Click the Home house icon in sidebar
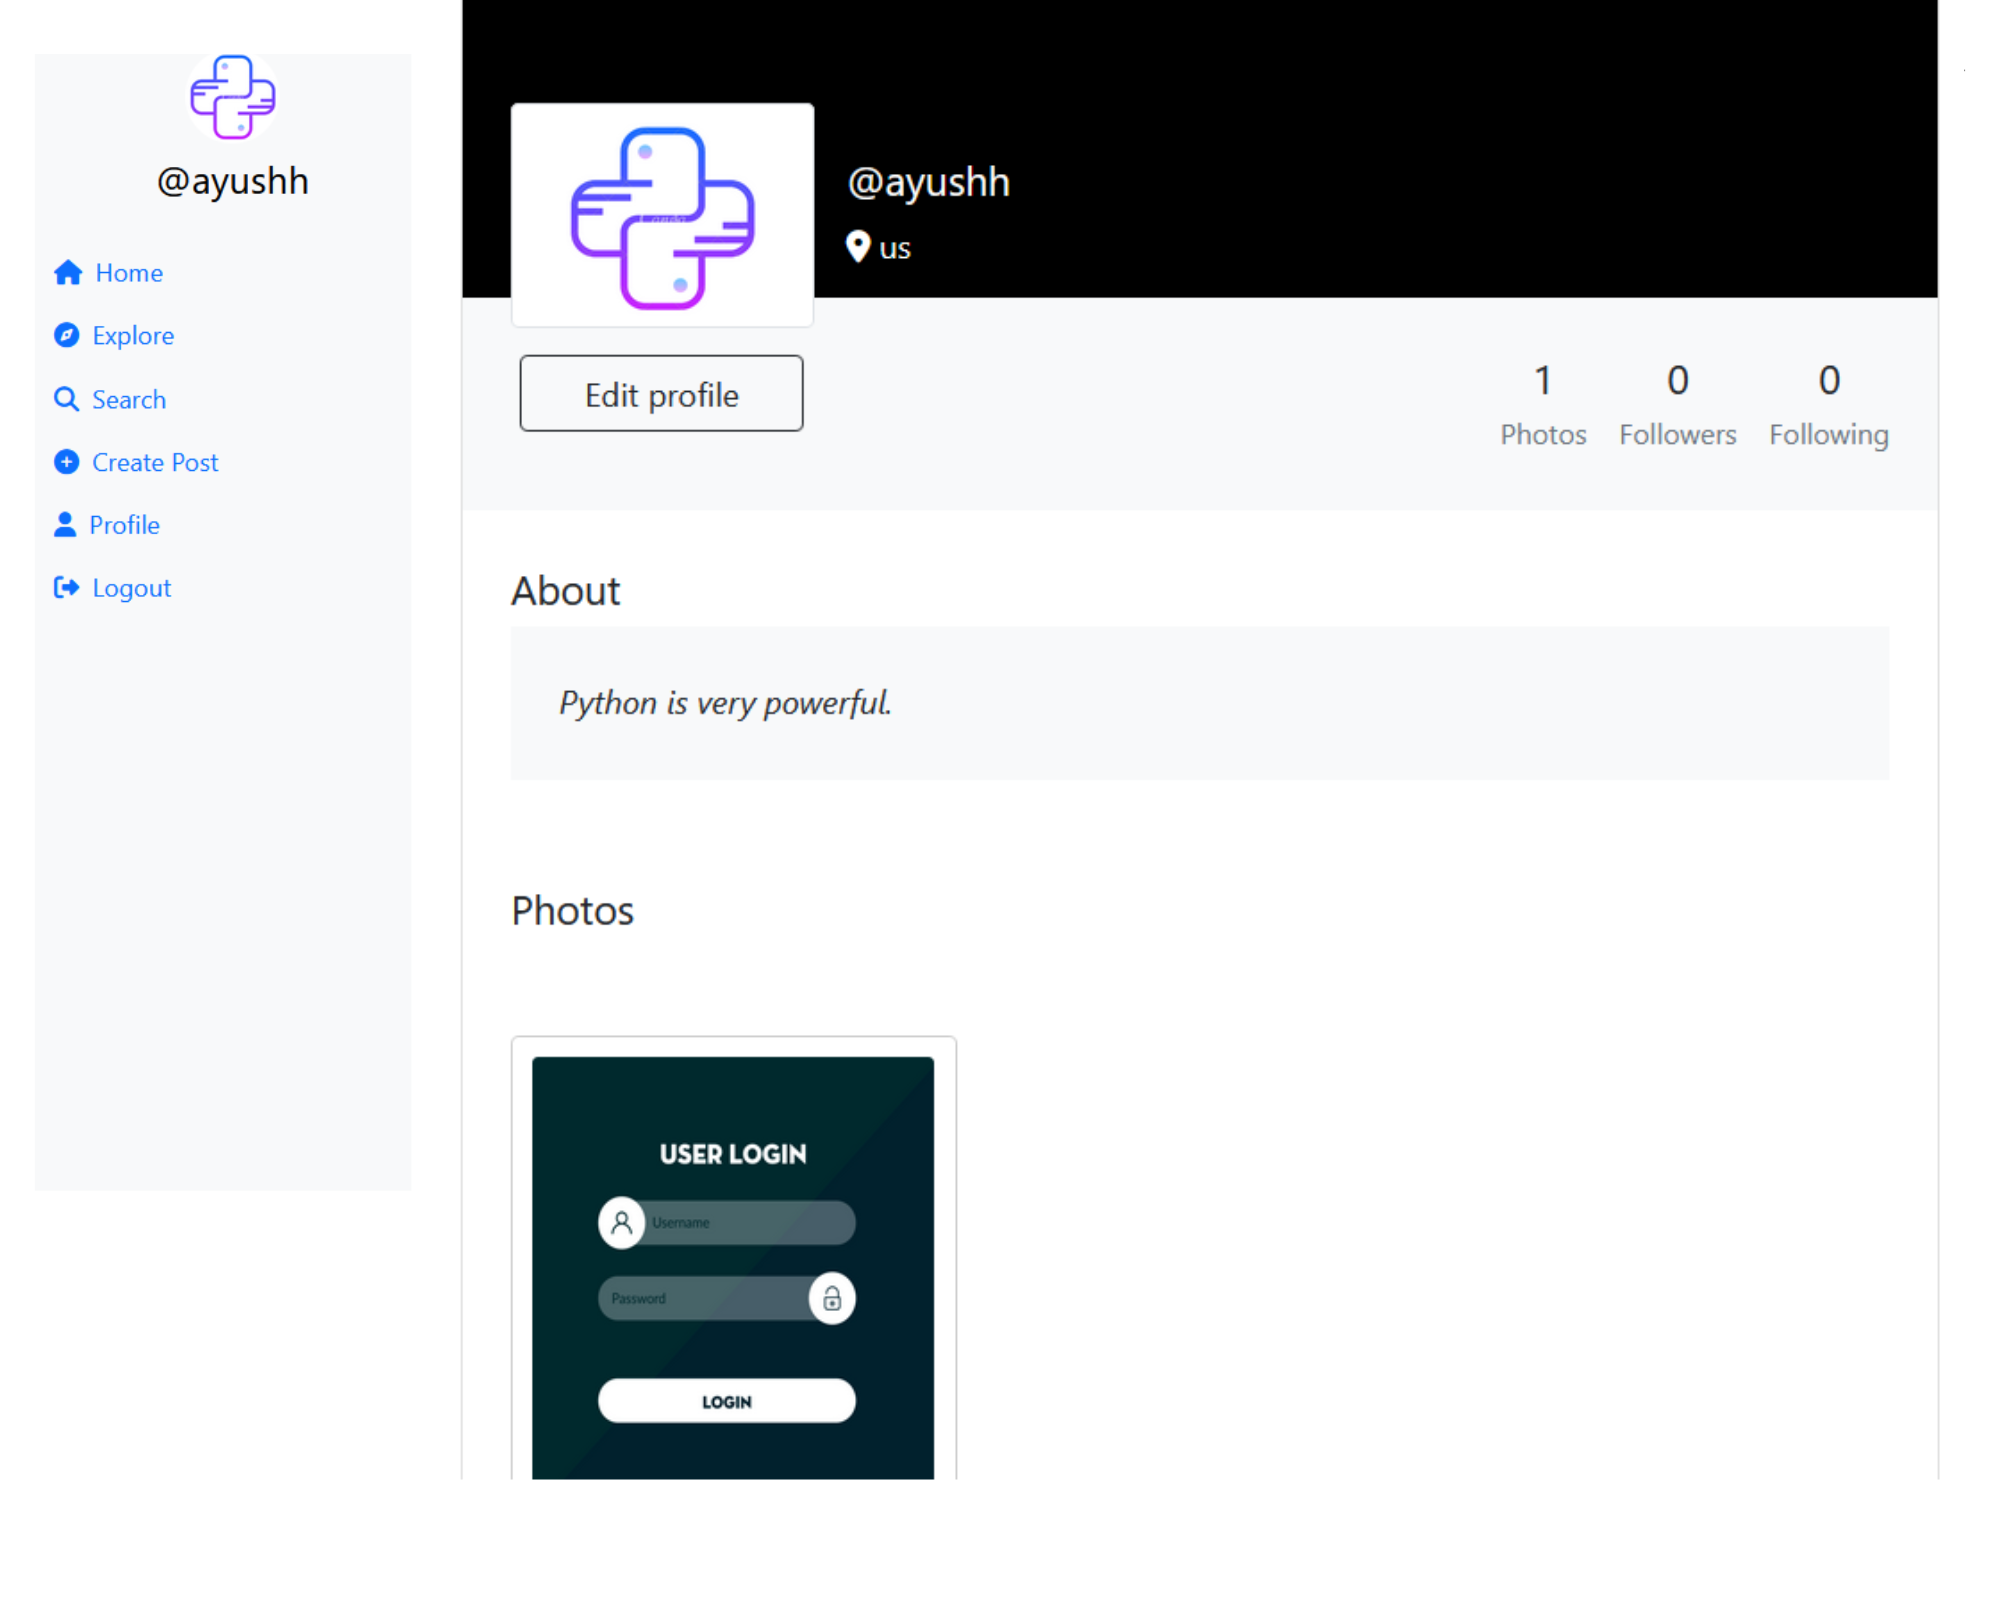Screen dimensions: 2000x1600 [68, 273]
